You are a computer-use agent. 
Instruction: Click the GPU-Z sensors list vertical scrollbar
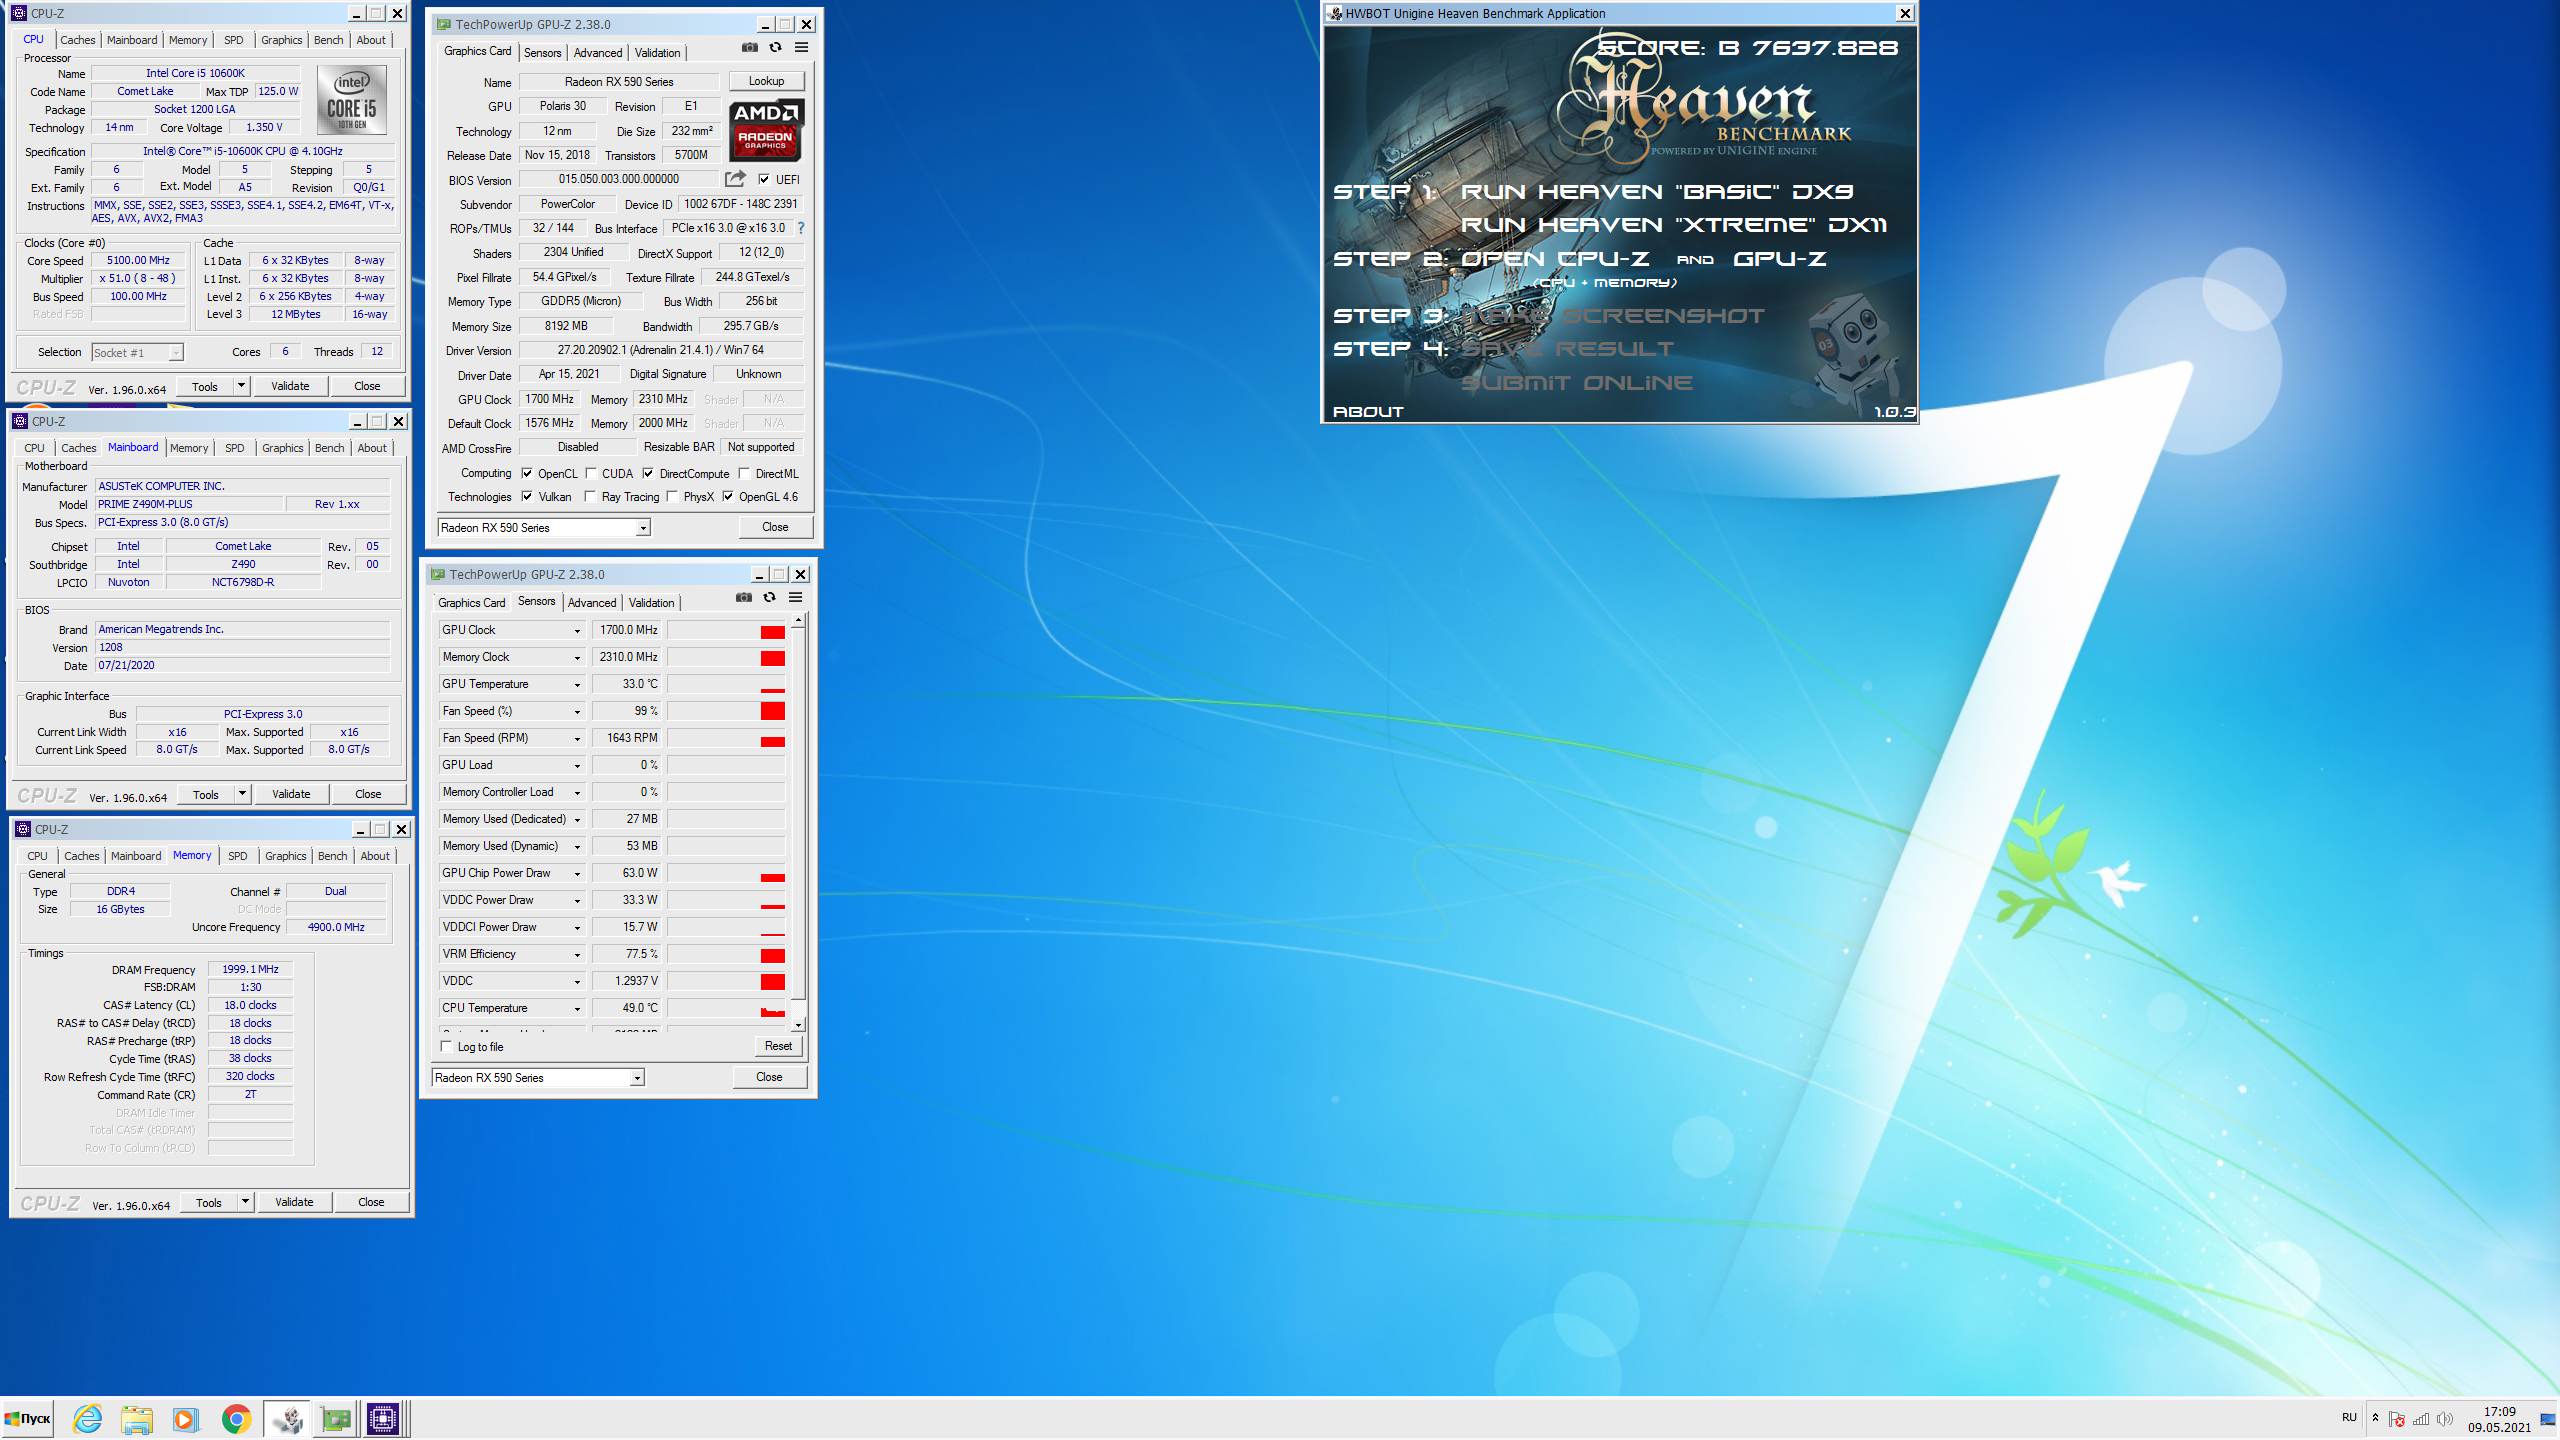point(798,822)
